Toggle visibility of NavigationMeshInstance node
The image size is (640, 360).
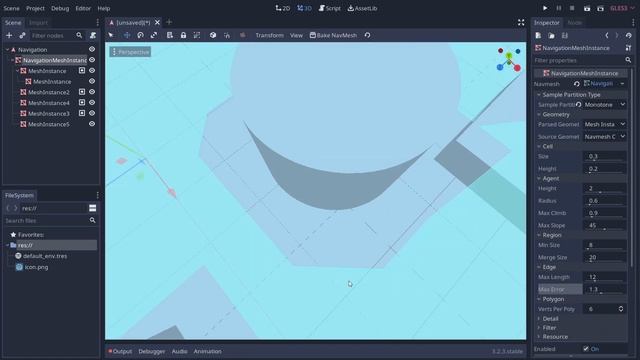pos(92,60)
